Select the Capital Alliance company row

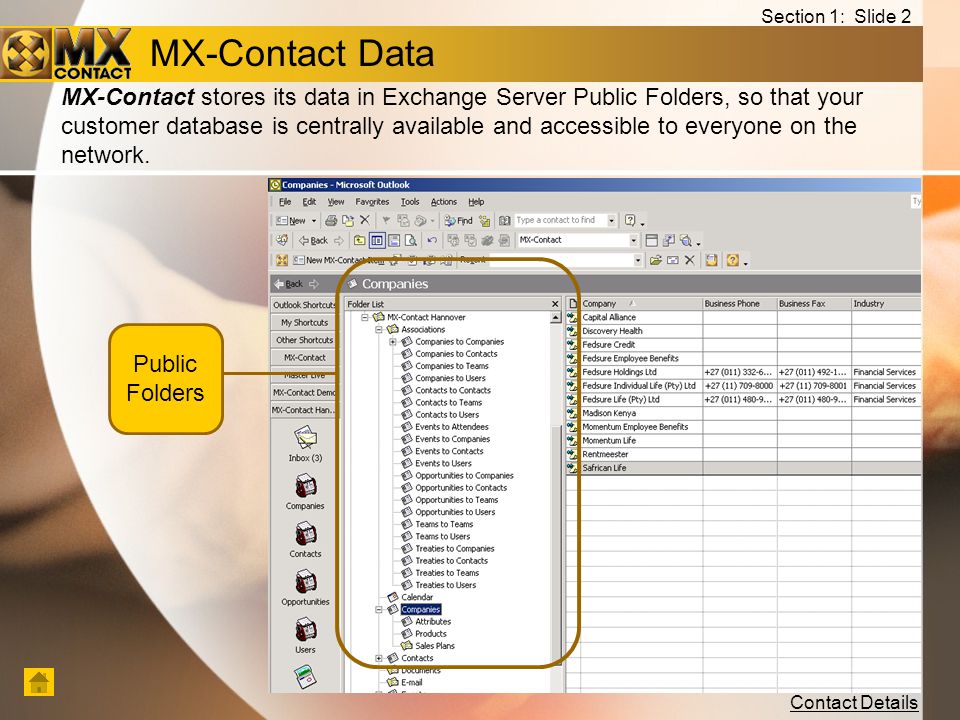point(744,317)
